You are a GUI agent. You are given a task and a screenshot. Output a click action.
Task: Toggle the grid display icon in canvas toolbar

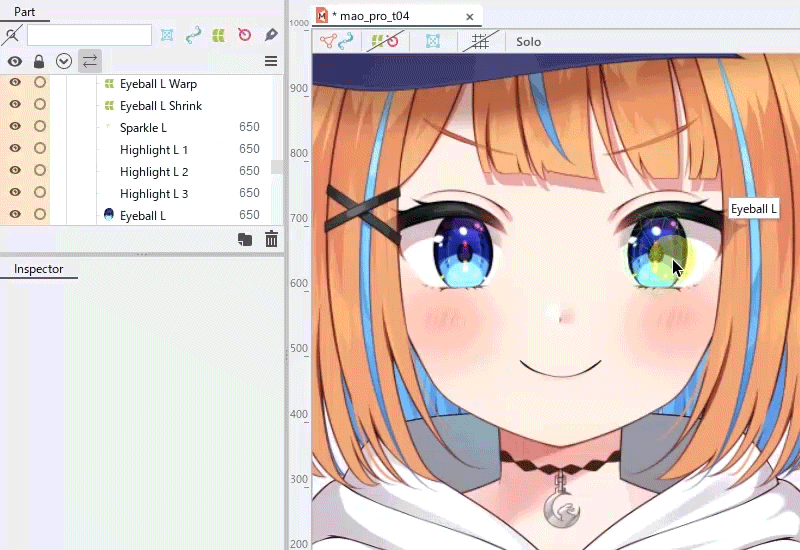point(480,41)
